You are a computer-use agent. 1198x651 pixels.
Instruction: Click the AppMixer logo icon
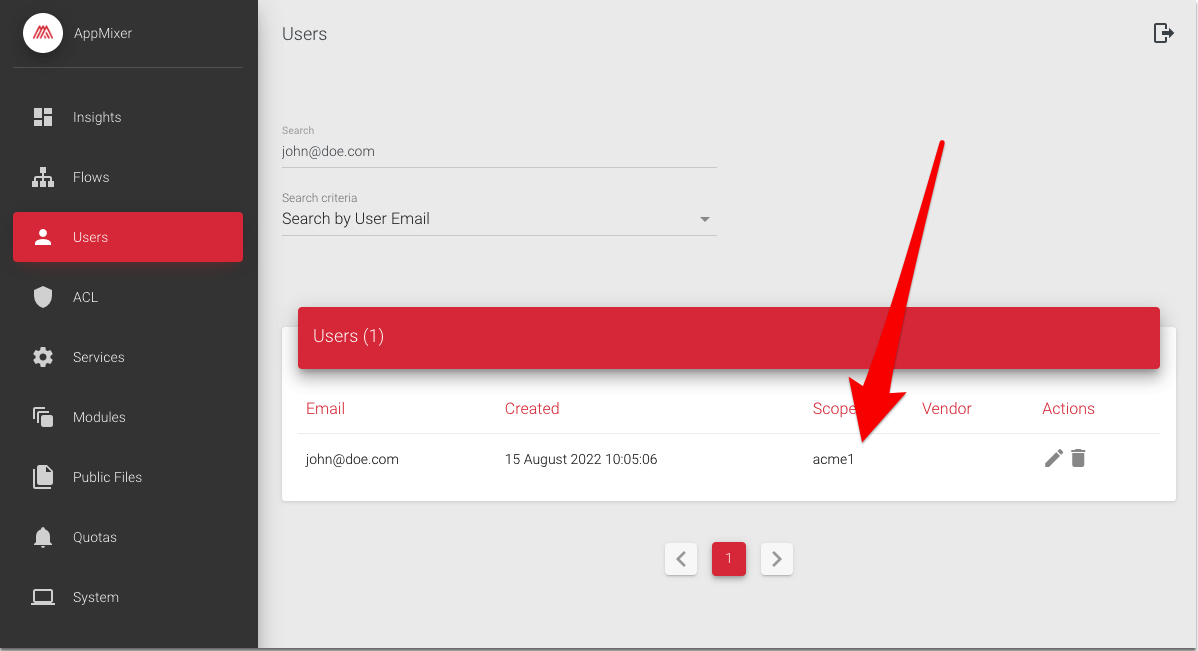43,33
